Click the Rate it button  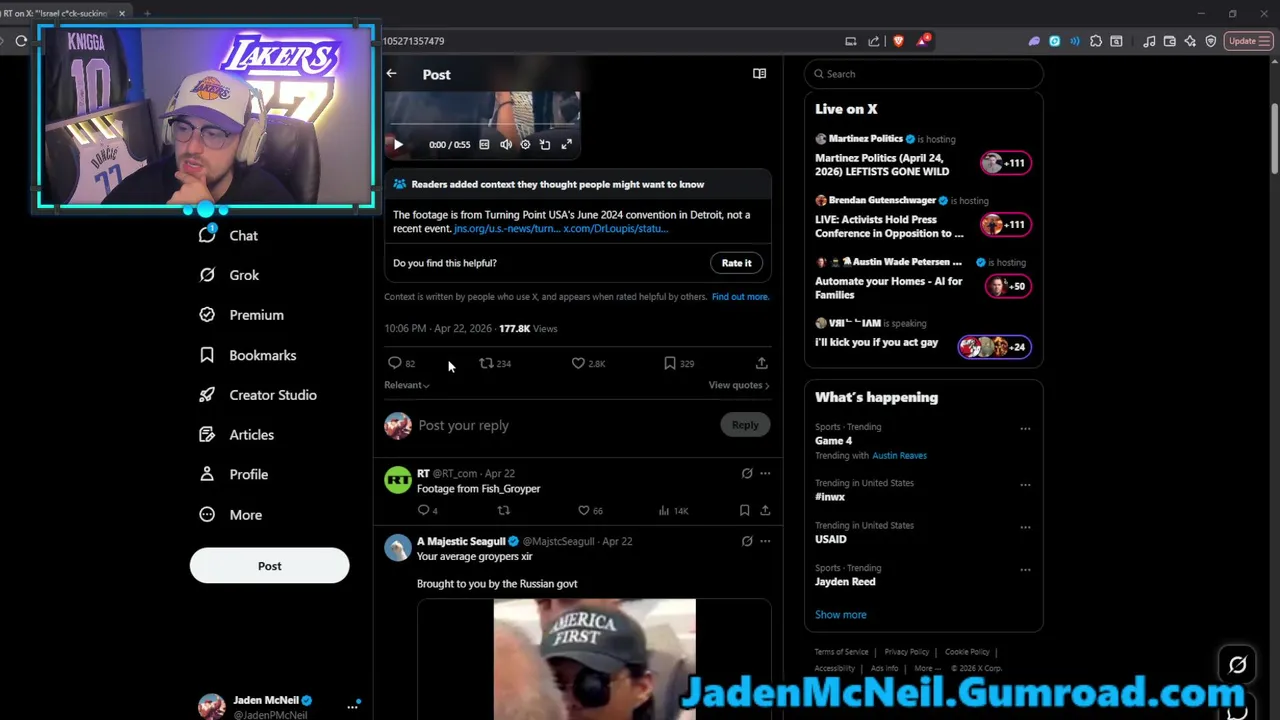736,263
